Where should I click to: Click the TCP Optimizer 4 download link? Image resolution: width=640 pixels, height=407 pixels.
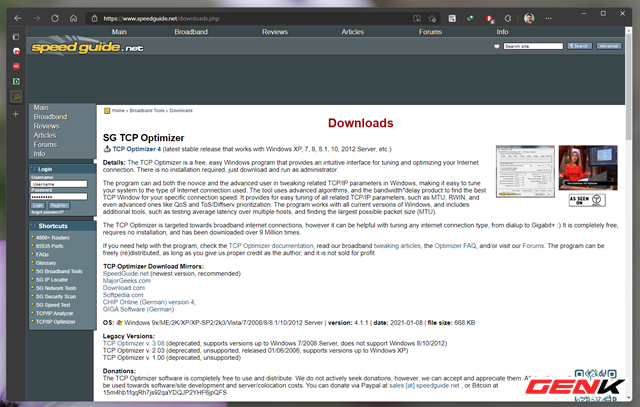coord(137,149)
